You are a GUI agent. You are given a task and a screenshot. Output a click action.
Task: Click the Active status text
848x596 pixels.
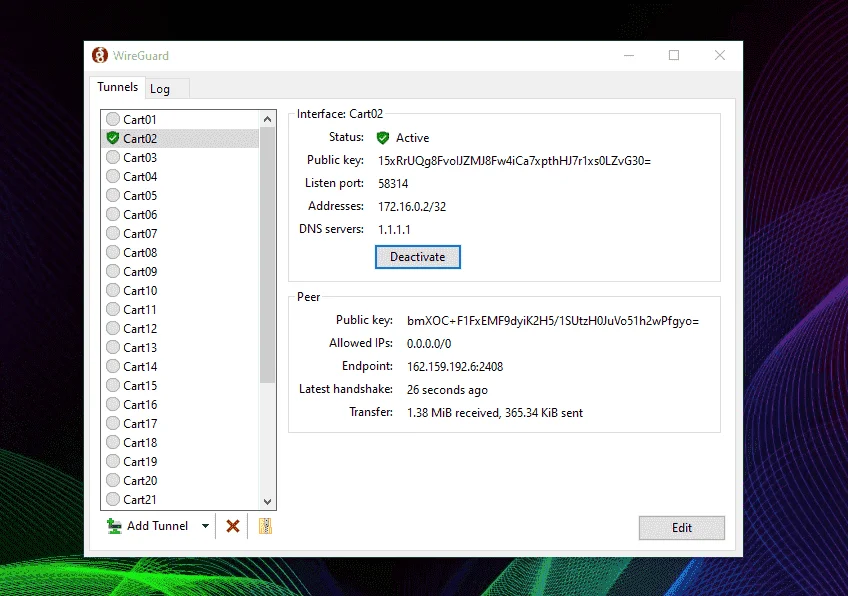coord(413,138)
